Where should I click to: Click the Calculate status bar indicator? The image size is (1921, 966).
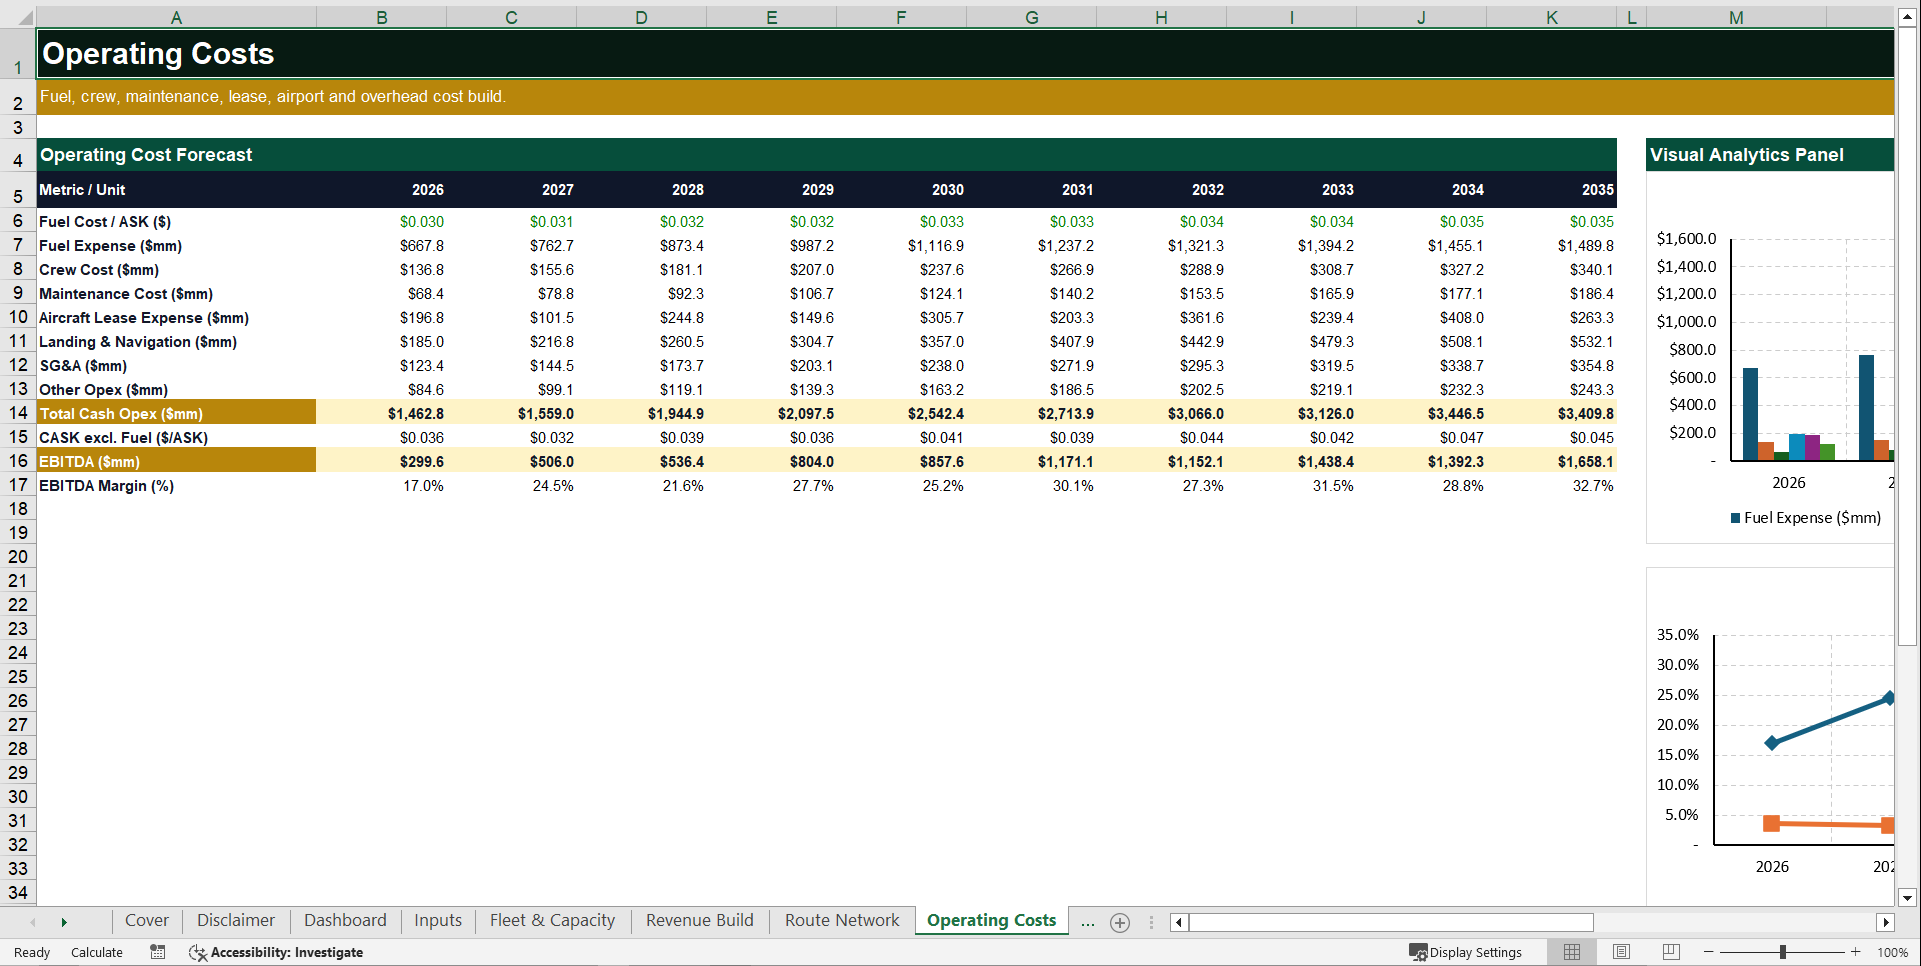tap(97, 952)
